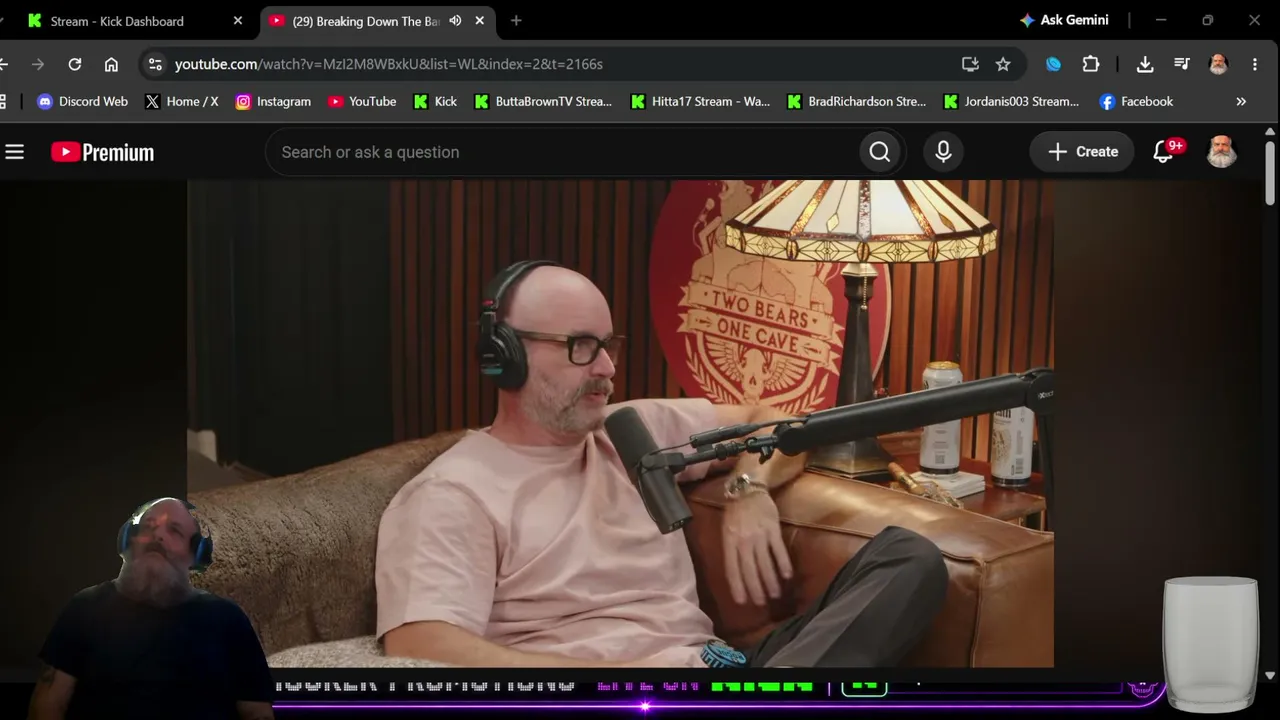Open the YouTube guide hamburger menu
This screenshot has width=1280, height=720.
pos(14,152)
